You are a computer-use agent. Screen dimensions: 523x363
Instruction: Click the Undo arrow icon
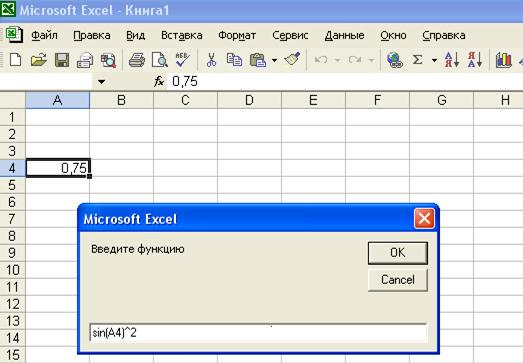point(321,60)
